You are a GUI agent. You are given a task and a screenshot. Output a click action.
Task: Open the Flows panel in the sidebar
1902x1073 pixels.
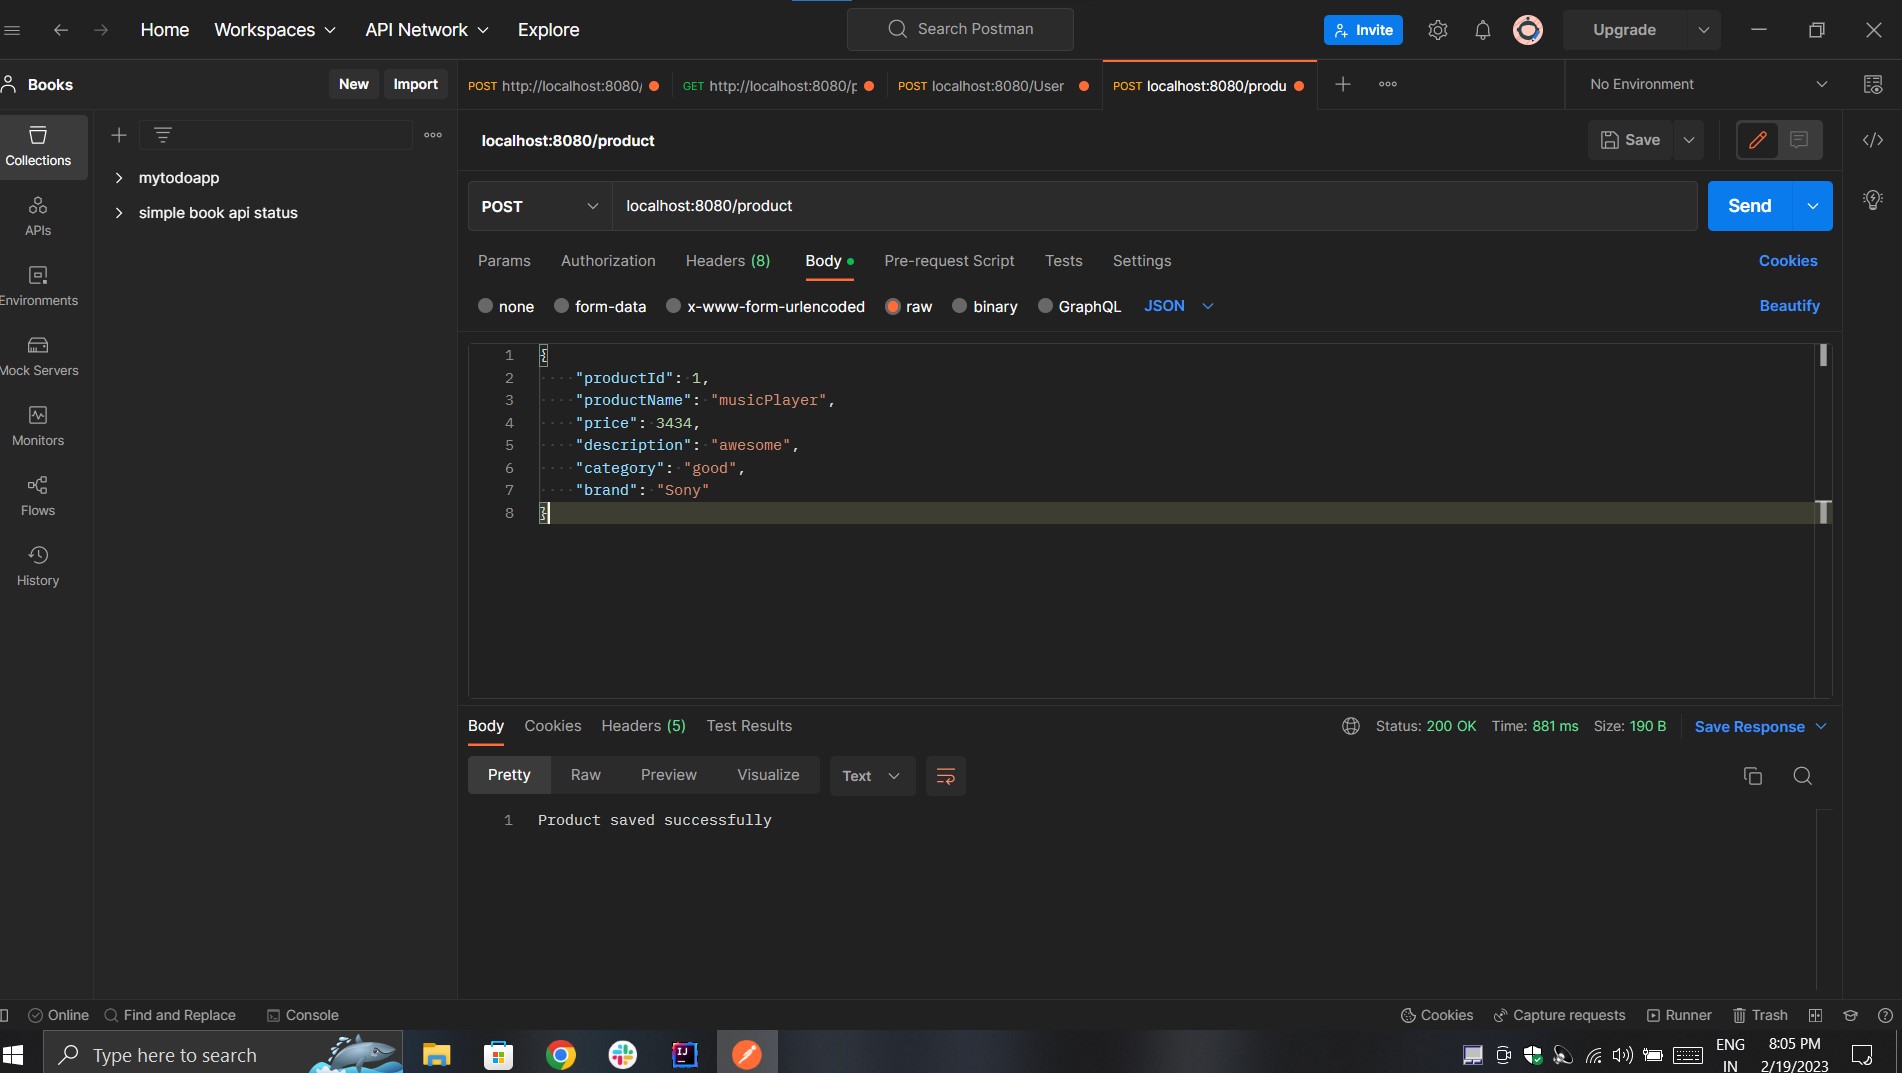point(37,495)
